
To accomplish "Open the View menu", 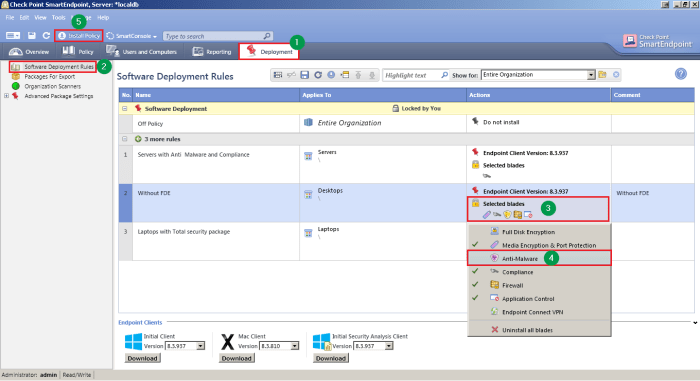I will click(x=40, y=17).
